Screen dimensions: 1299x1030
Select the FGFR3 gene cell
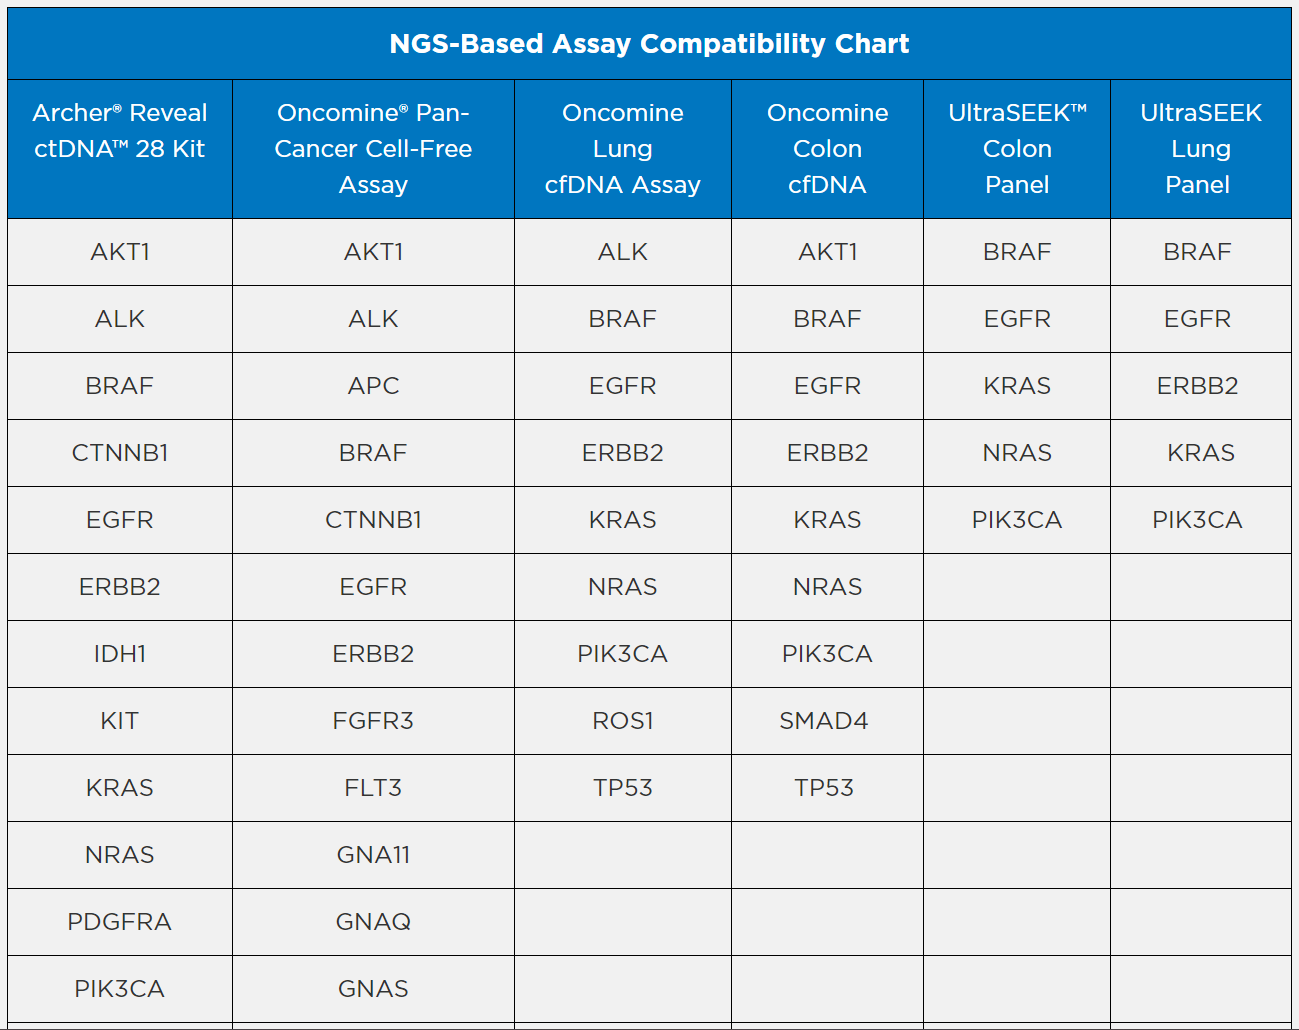click(373, 721)
